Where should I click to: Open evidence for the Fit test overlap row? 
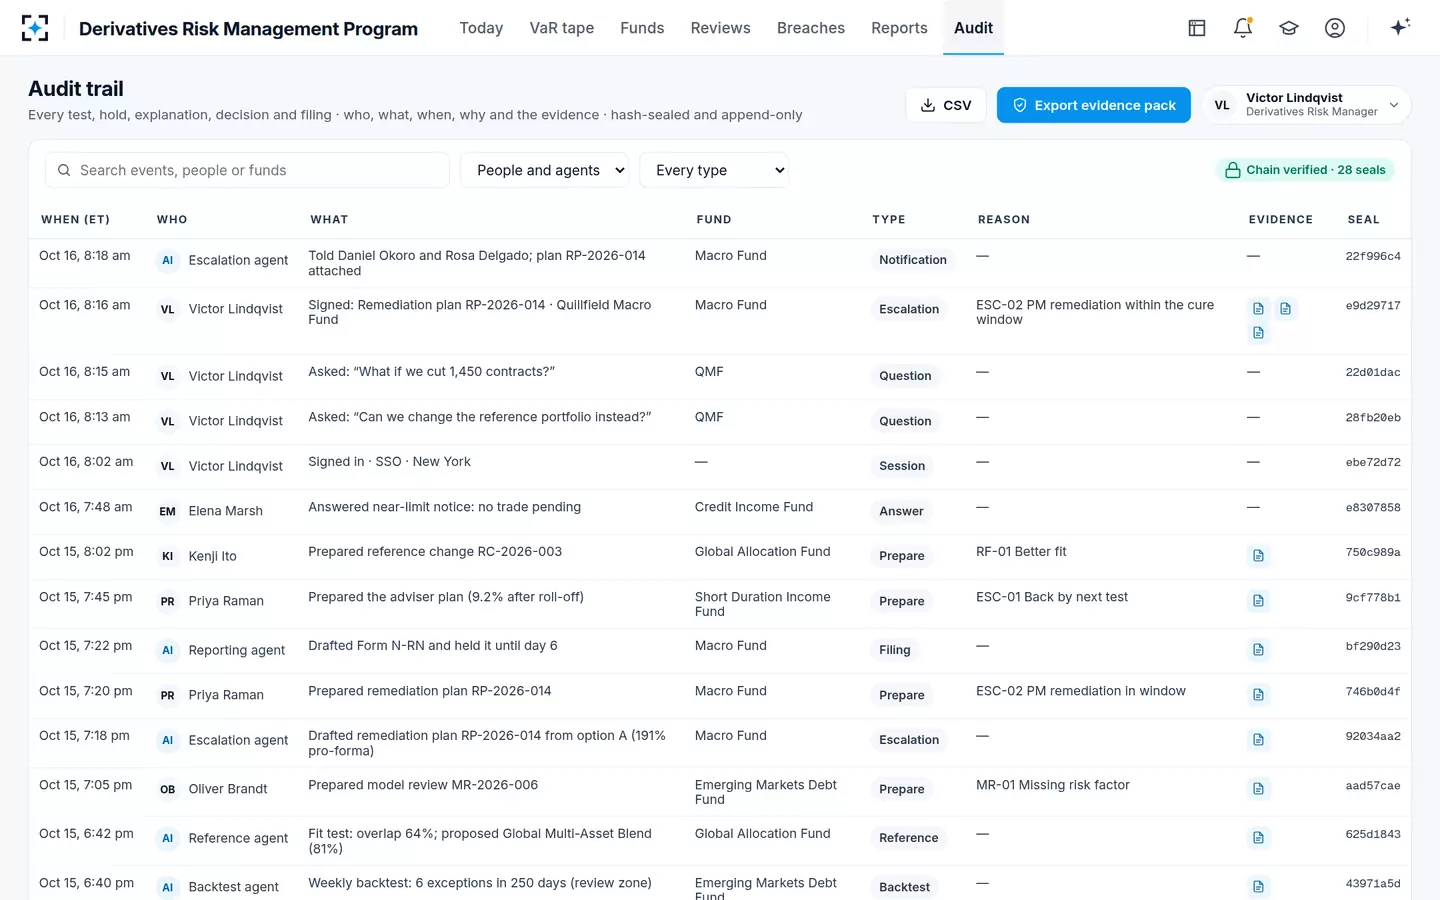(1259, 838)
